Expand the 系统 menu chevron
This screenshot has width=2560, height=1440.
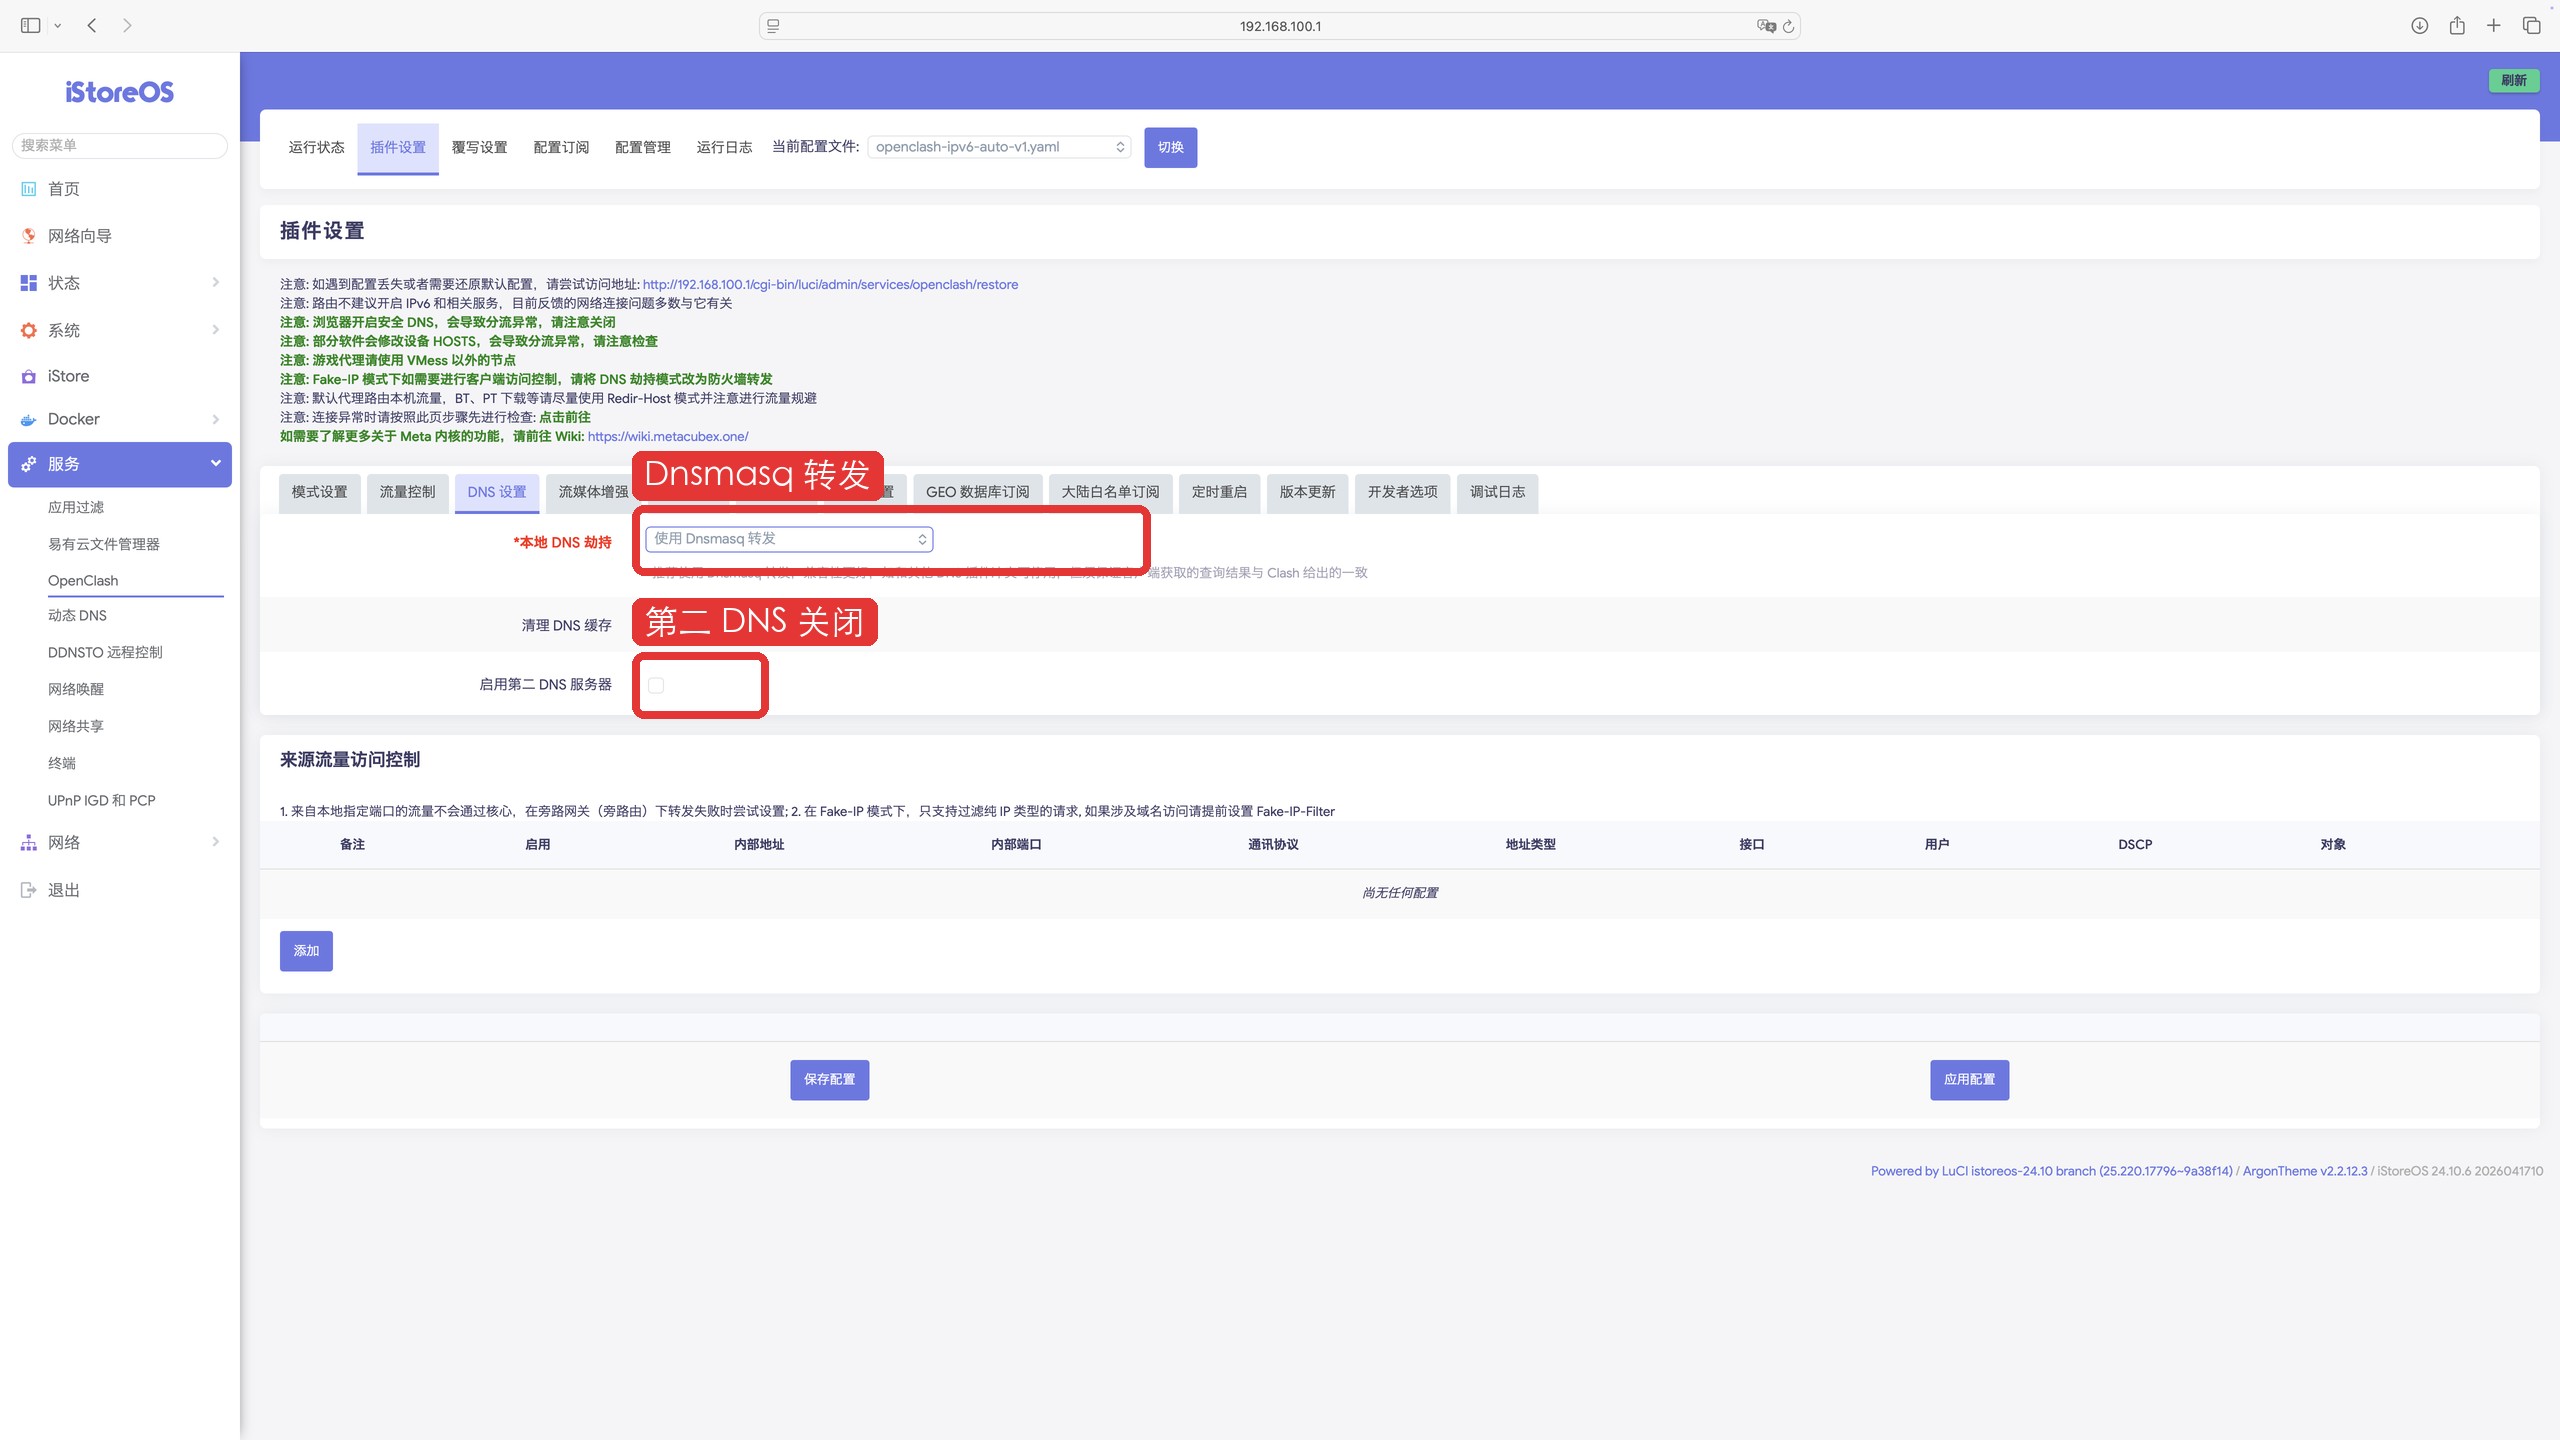[x=216, y=330]
